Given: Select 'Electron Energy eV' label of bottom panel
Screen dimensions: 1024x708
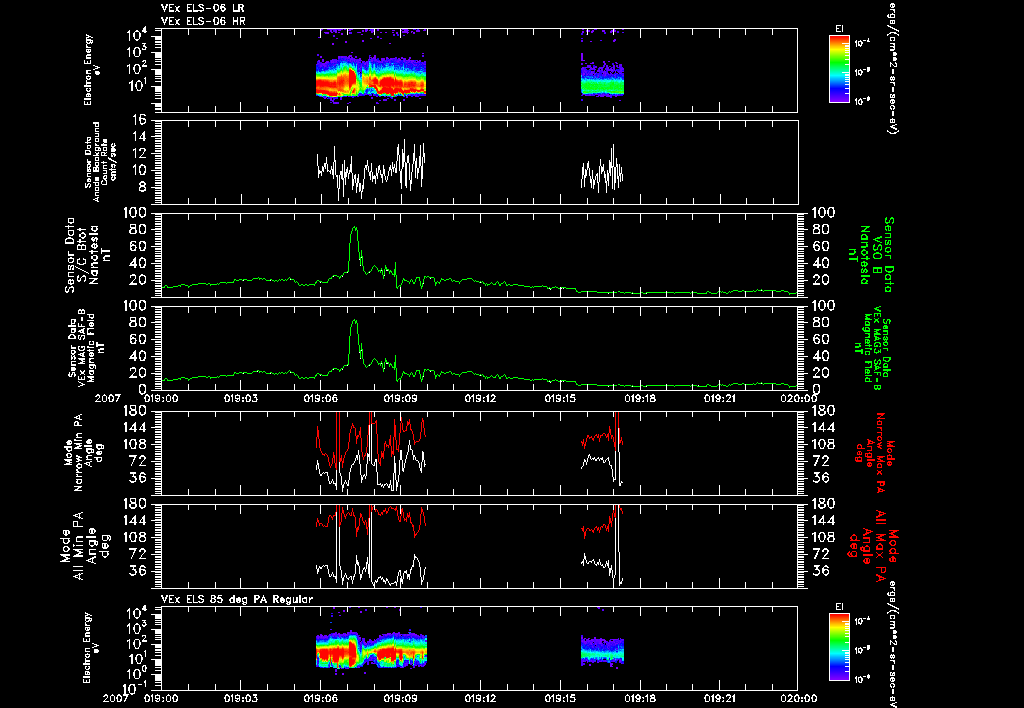Looking at the screenshot, I should (92, 648).
